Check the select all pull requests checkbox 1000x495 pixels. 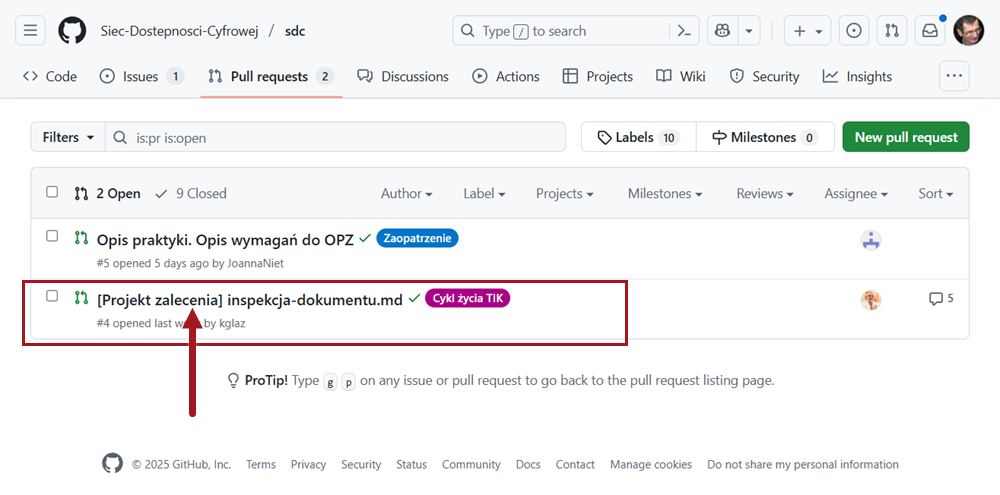pyautogui.click(x=52, y=192)
